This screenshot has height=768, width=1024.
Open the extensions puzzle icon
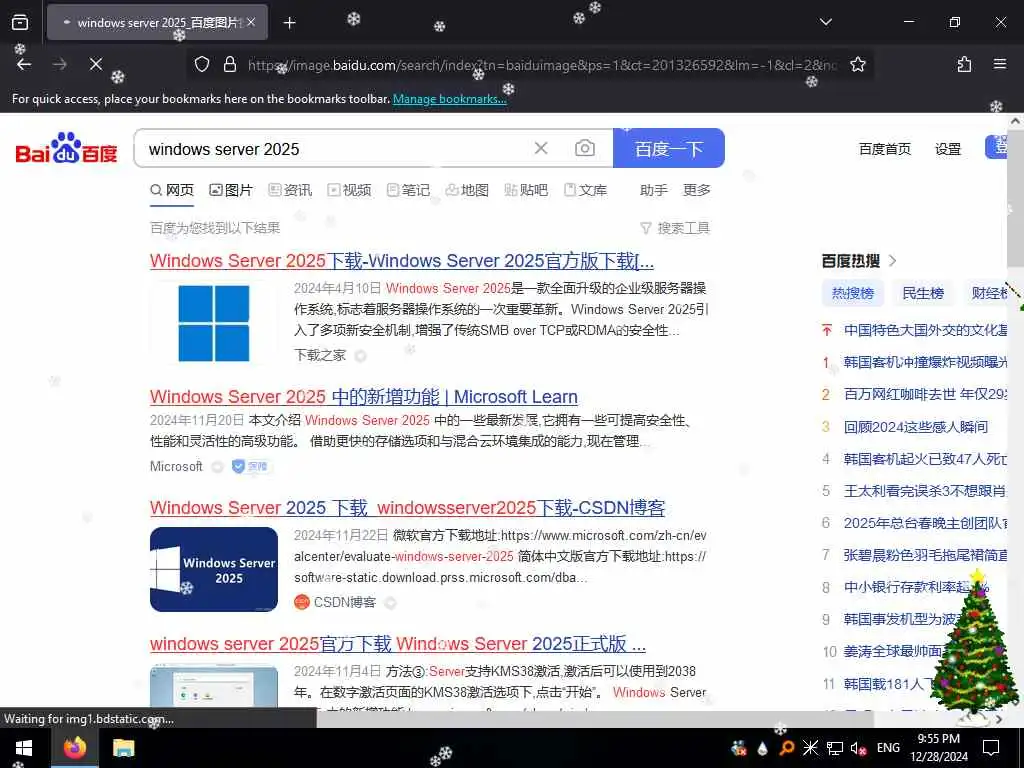pyautogui.click(x=964, y=64)
